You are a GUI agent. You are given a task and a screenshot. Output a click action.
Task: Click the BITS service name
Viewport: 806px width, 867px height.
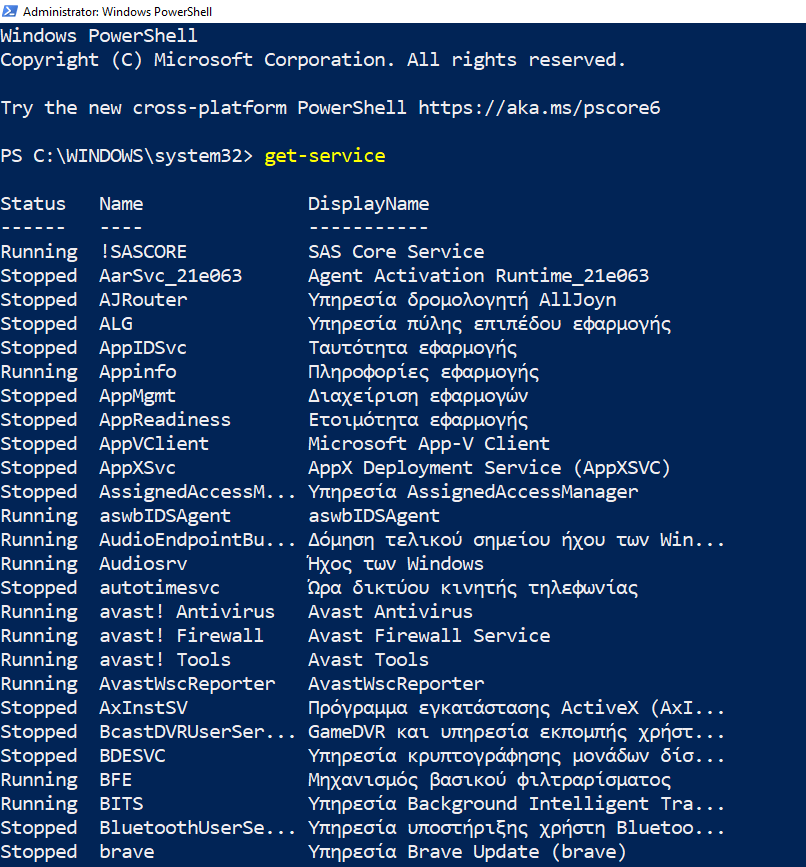click(121, 804)
